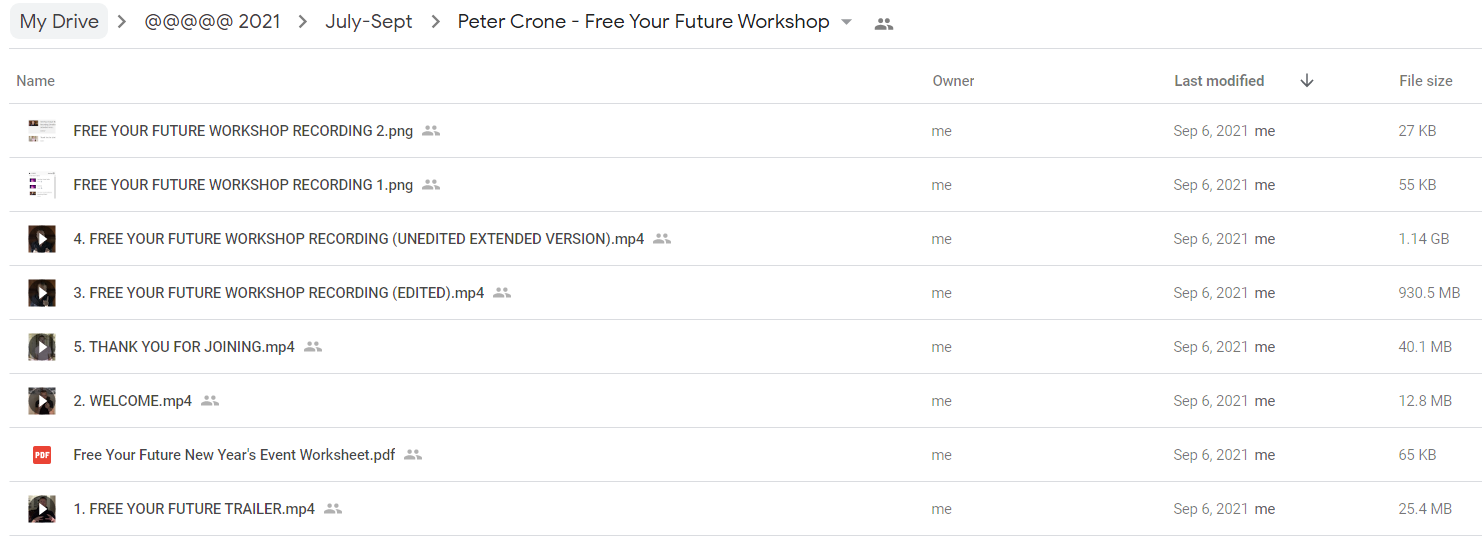Go to My Drive in the breadcrumb
The width and height of the screenshot is (1482, 558).
tap(59, 22)
